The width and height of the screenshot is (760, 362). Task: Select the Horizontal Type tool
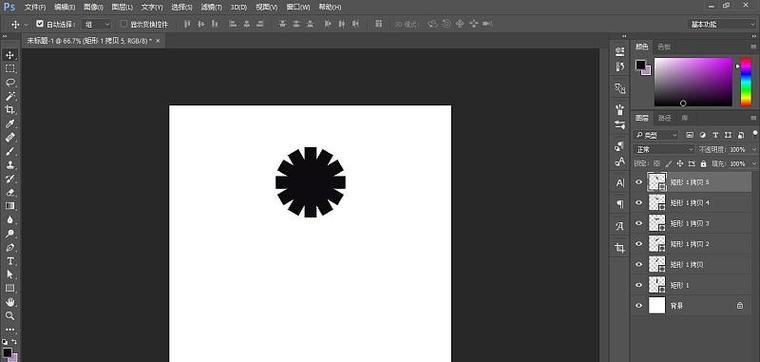click(10, 261)
